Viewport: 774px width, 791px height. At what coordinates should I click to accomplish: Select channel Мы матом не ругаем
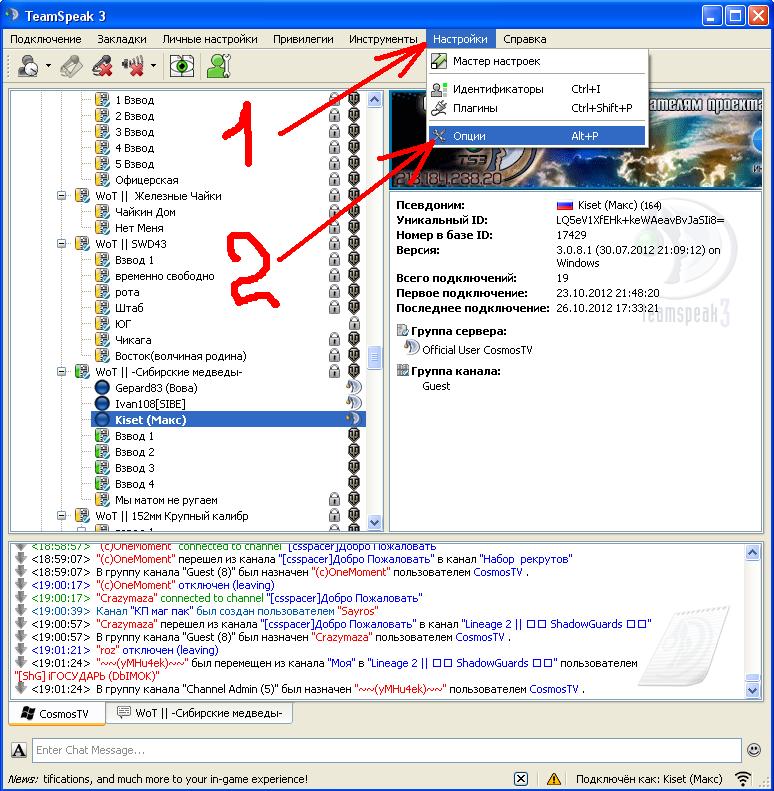[166, 500]
